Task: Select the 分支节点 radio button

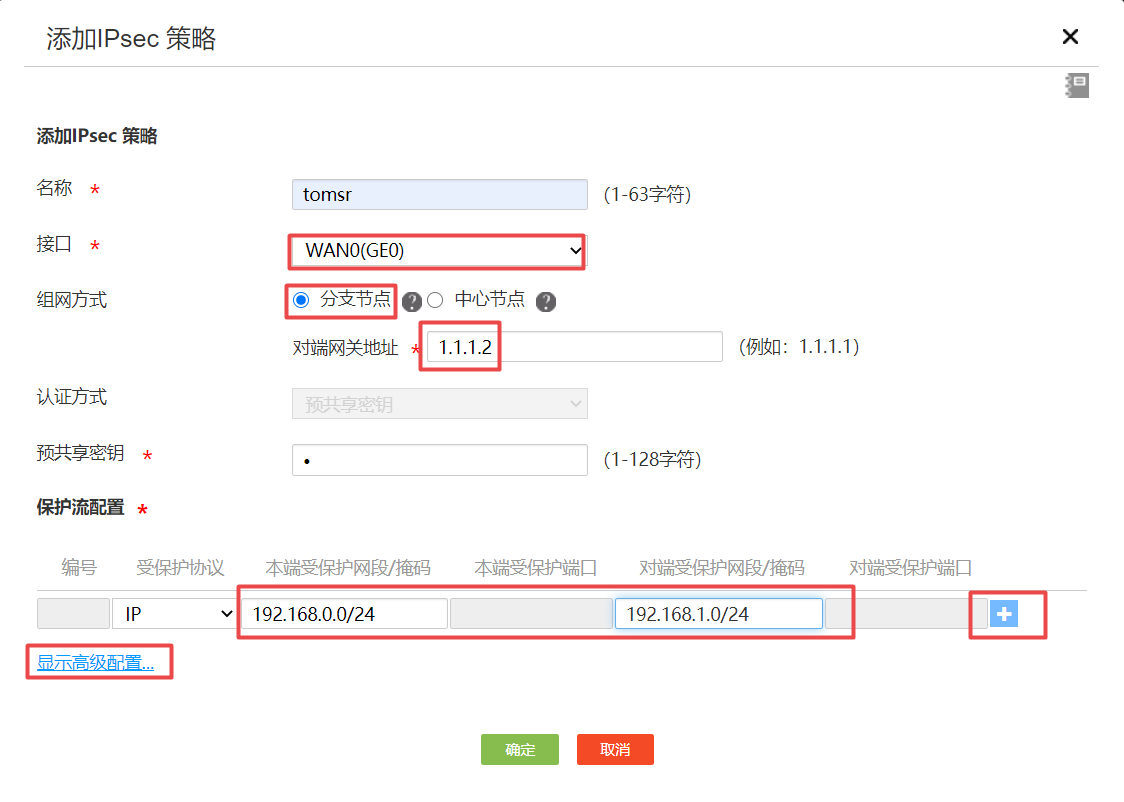Action: point(301,300)
